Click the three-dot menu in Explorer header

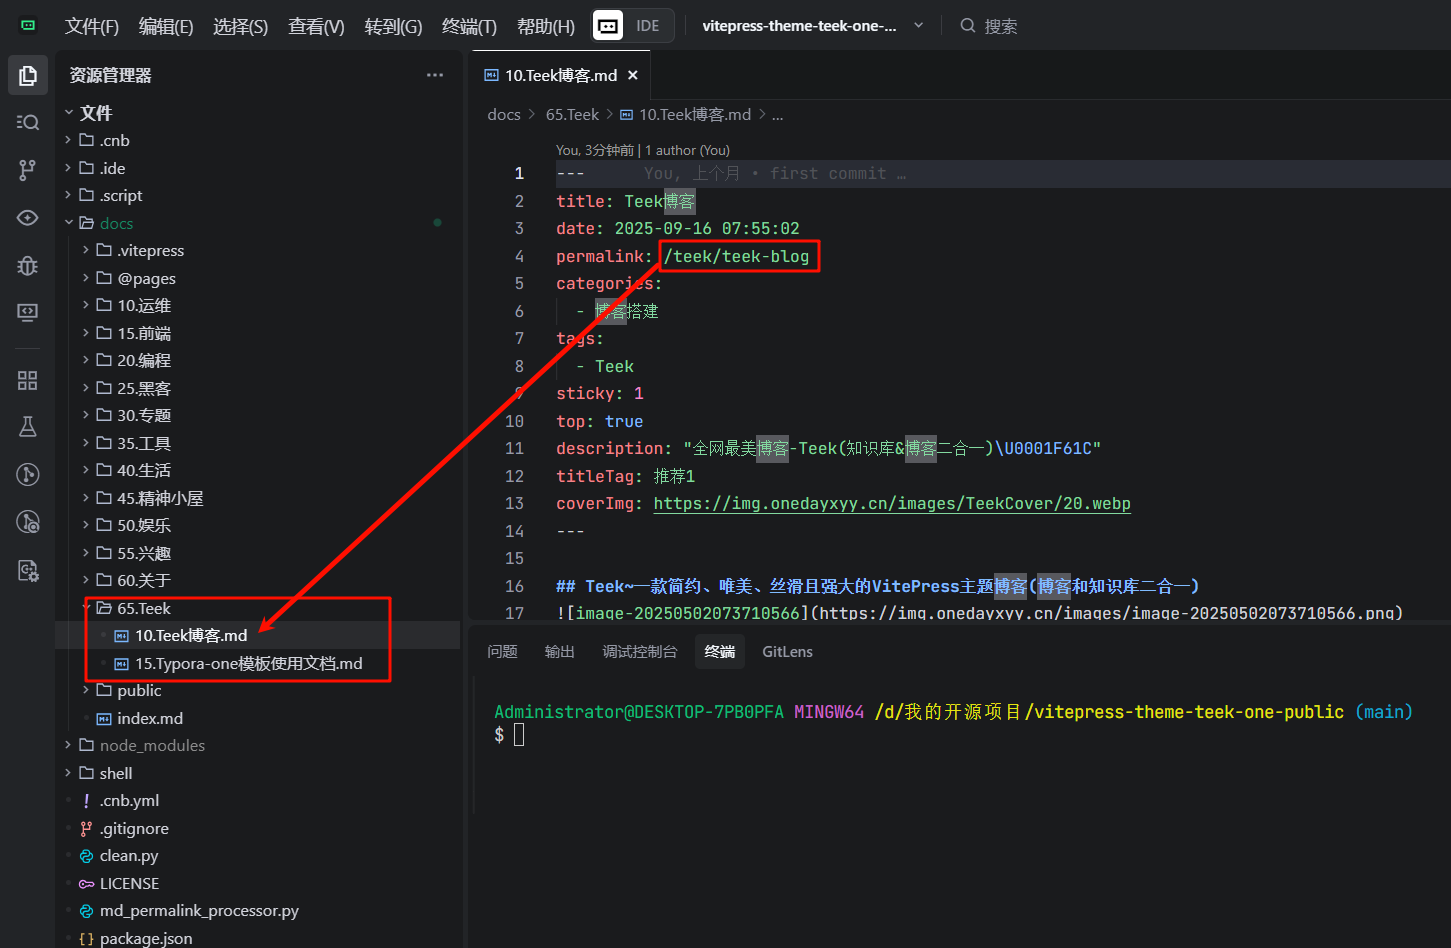pos(434,75)
